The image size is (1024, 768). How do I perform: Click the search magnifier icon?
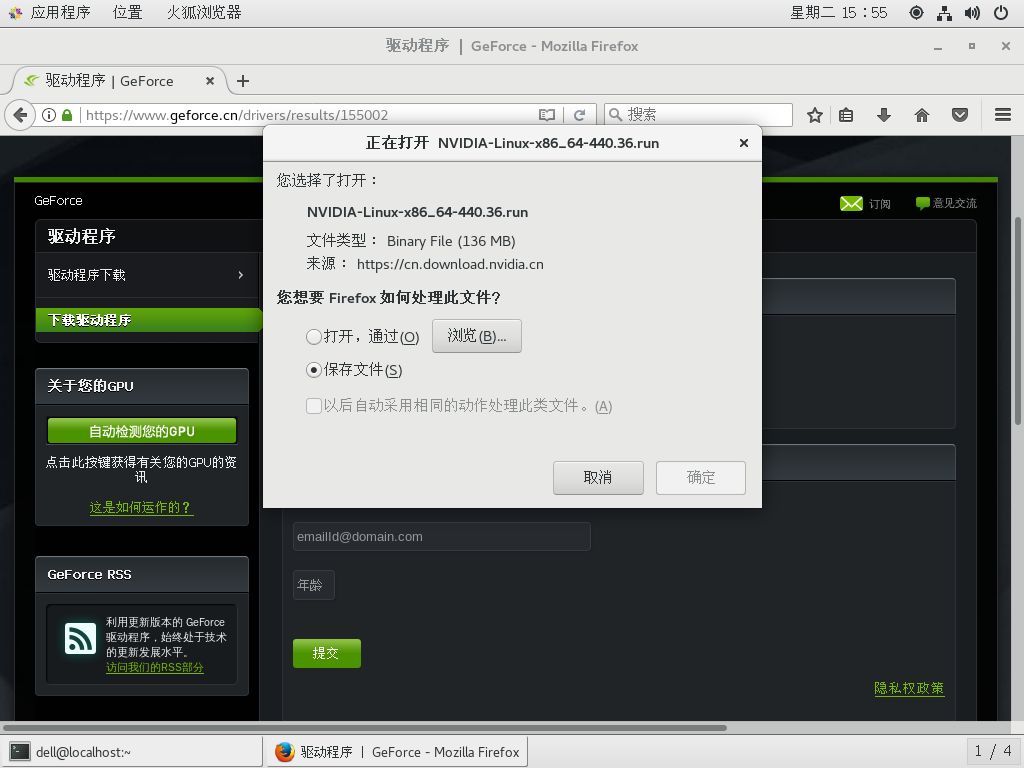click(615, 115)
